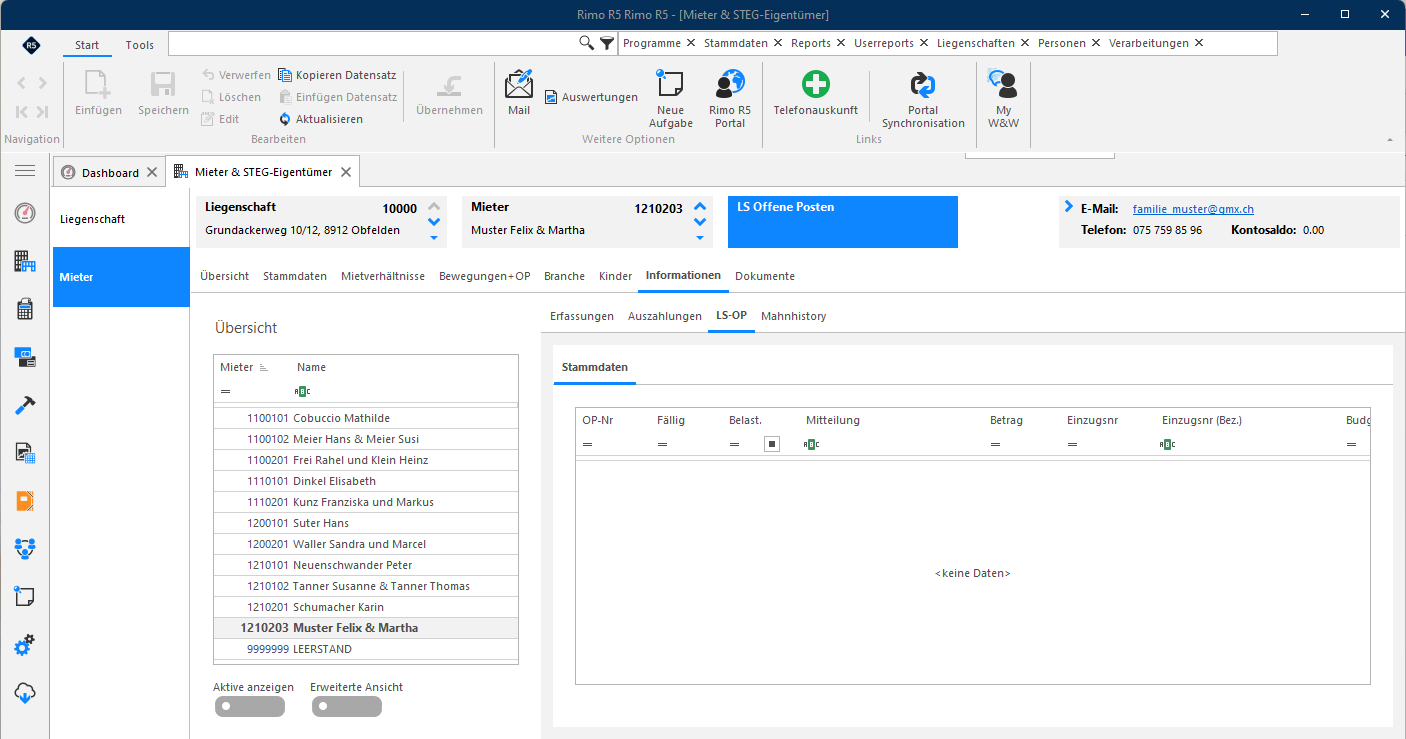Click the Belast. filter checkbox
The image size is (1406, 739).
click(772, 444)
